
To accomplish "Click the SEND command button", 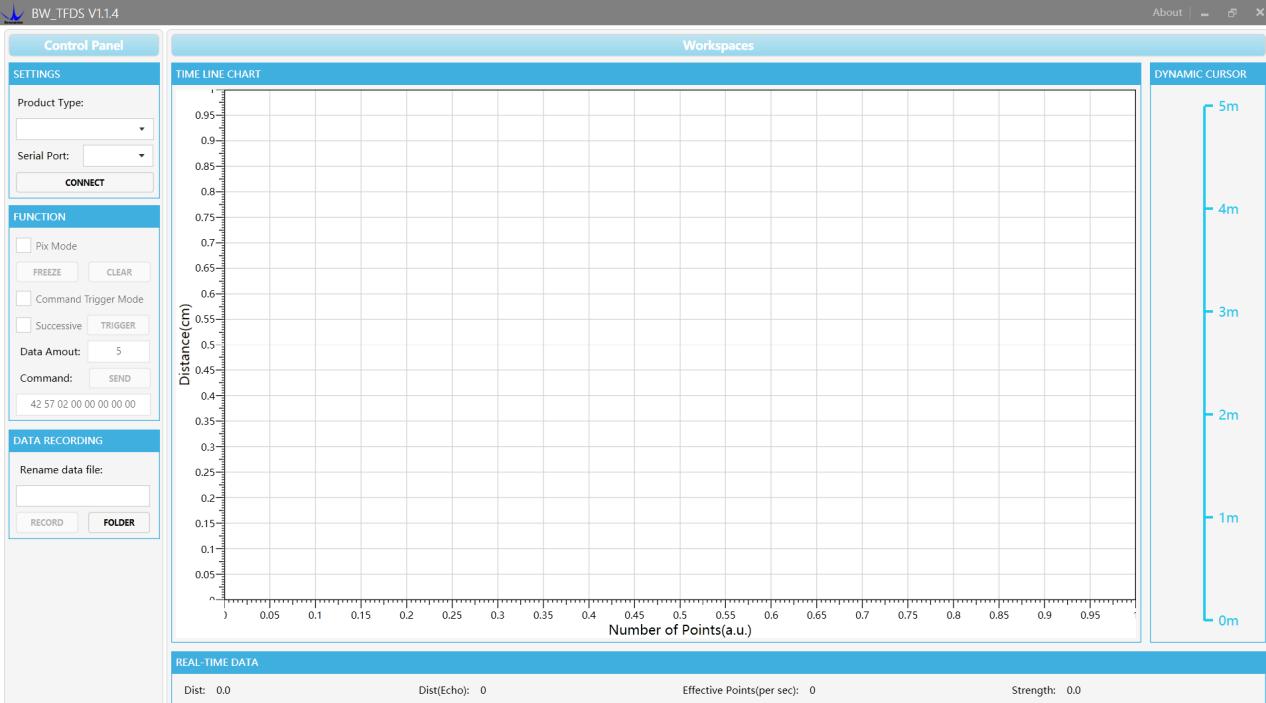I will pos(119,378).
